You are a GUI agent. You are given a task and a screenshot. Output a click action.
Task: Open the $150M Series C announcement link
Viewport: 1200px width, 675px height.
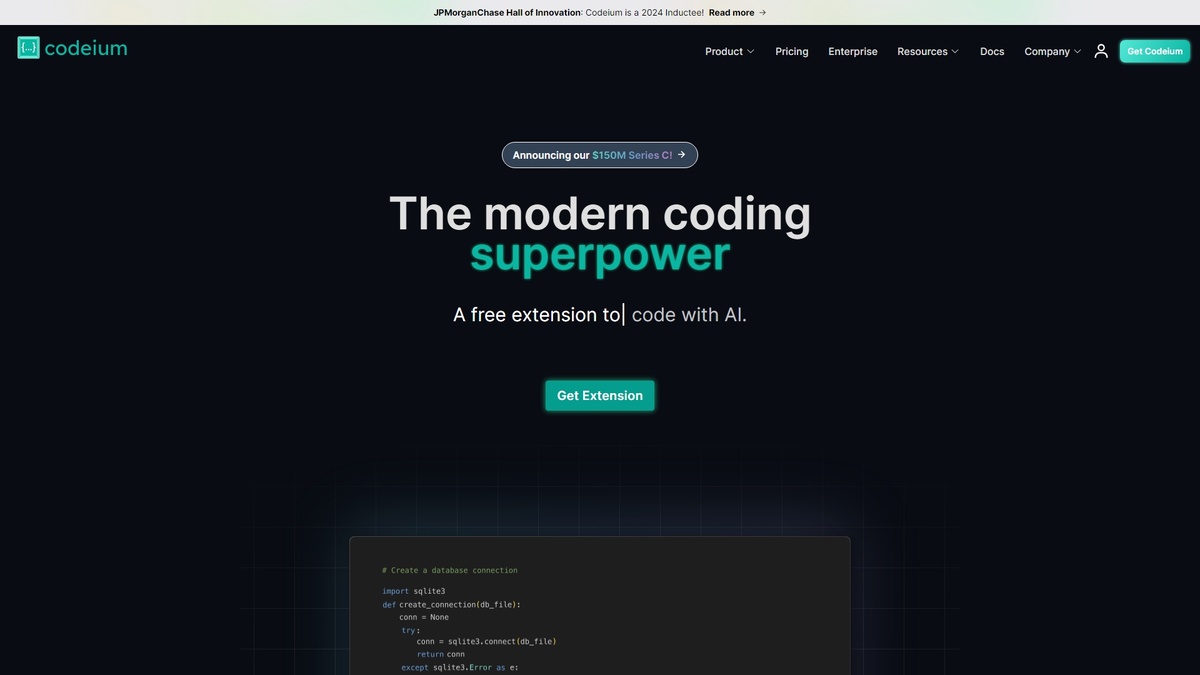631,154
